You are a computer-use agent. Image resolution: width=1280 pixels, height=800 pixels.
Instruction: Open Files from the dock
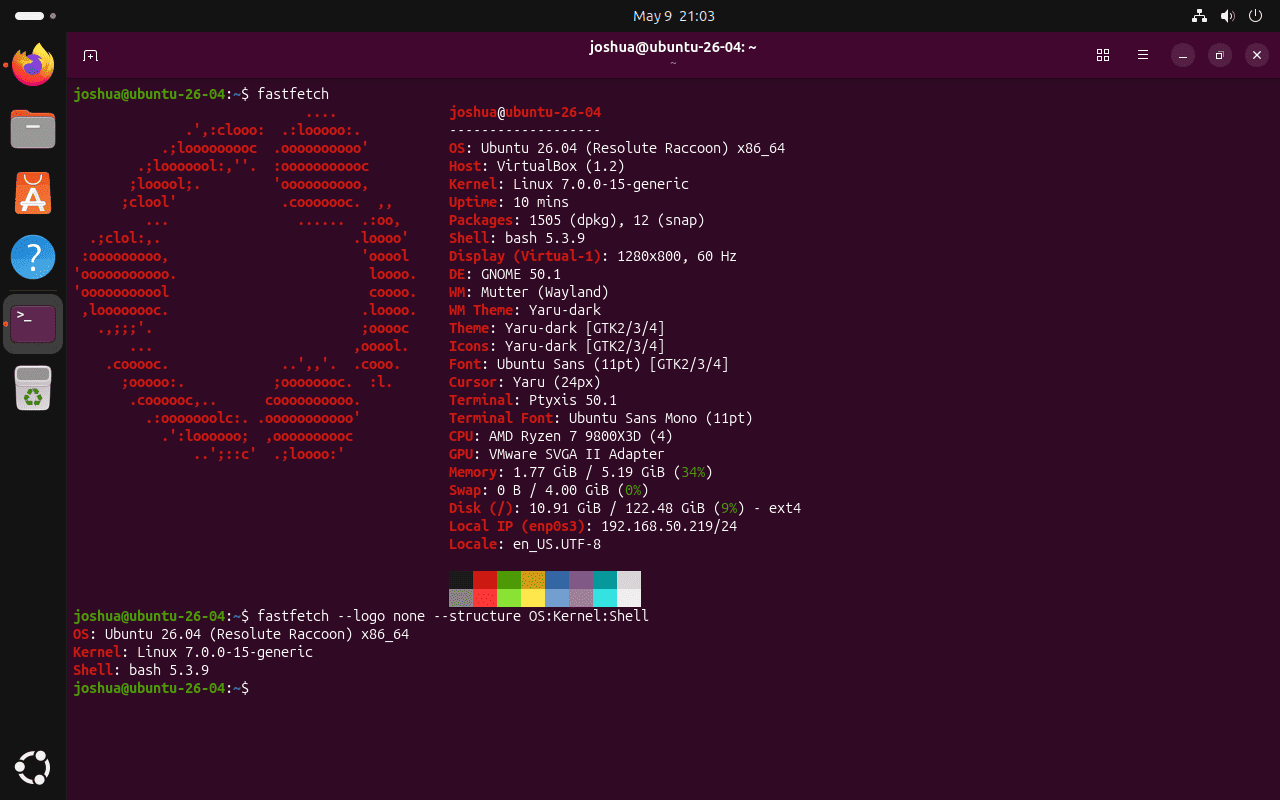point(33,129)
